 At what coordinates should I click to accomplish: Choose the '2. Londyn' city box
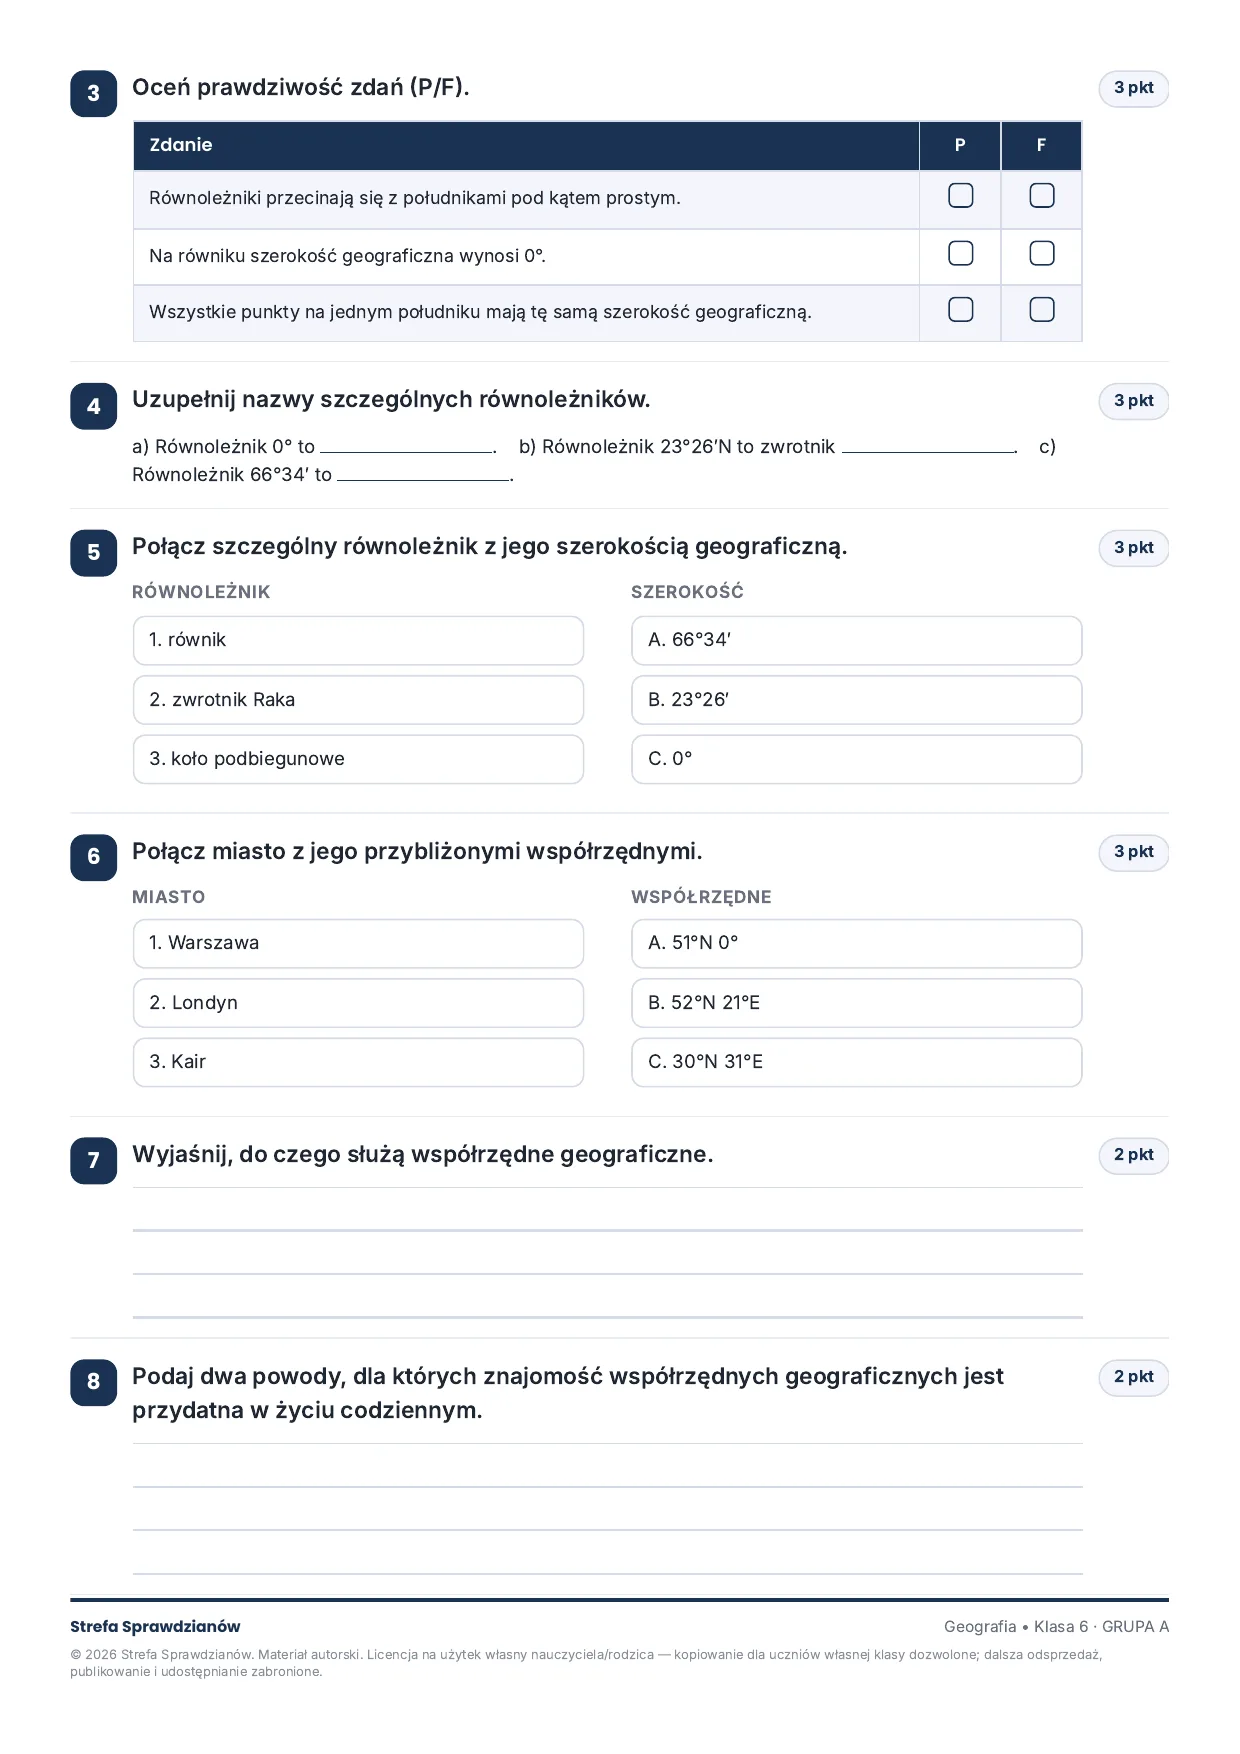(x=358, y=1003)
